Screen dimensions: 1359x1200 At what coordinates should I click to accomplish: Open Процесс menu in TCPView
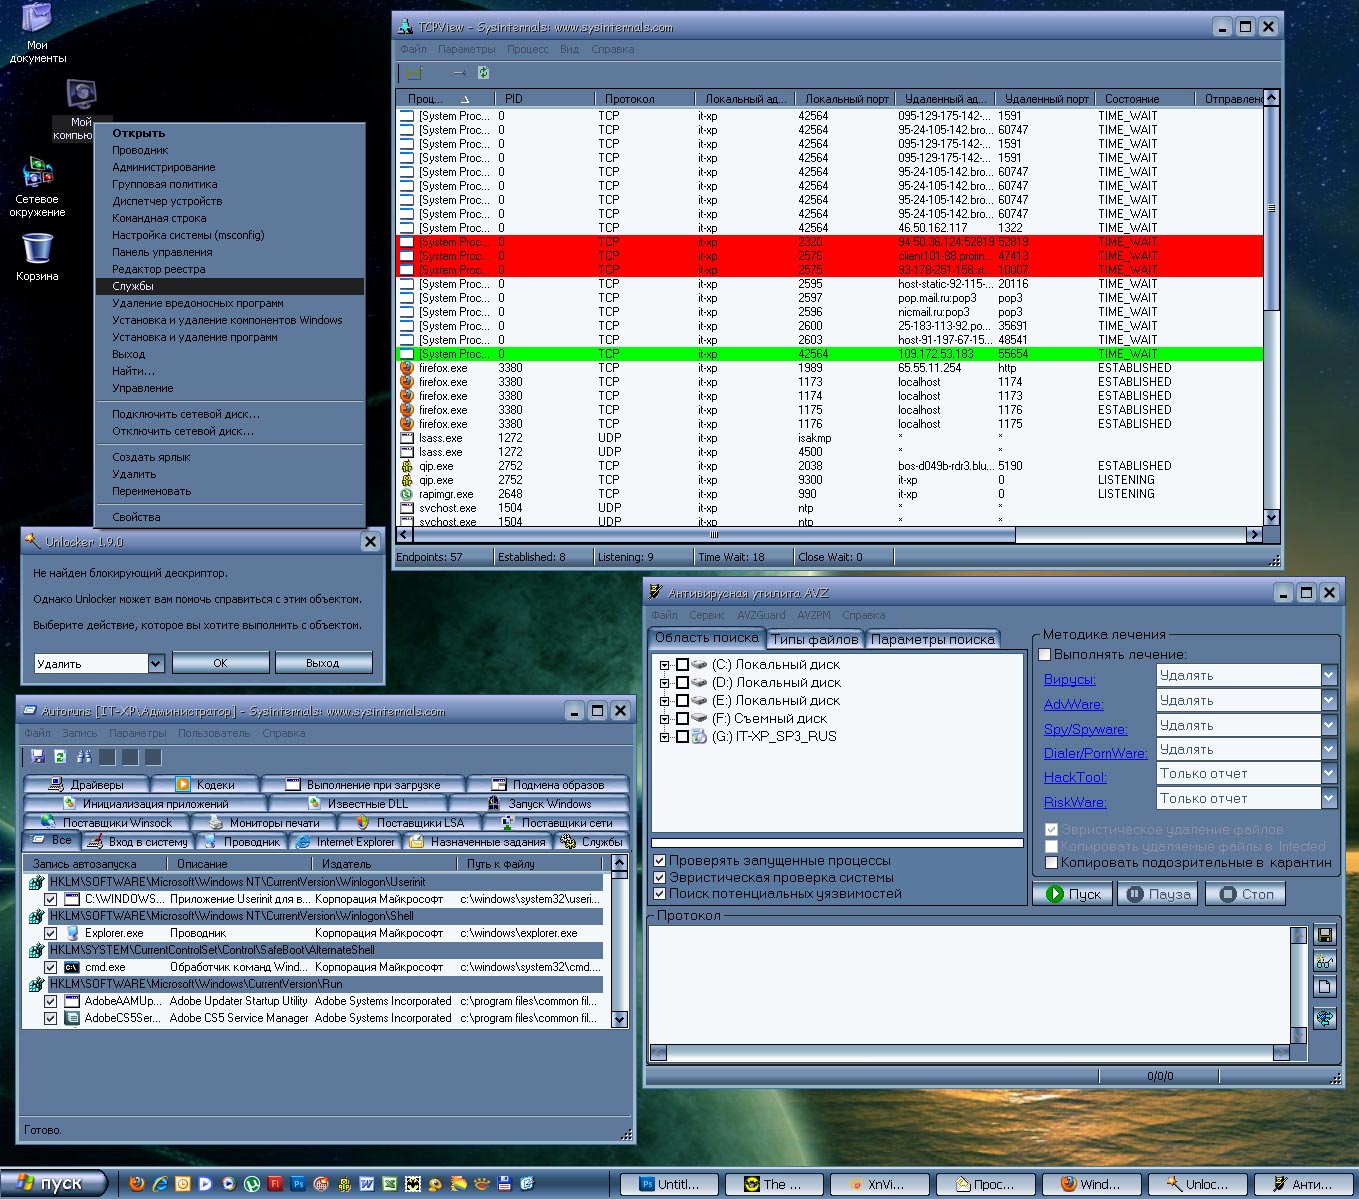[x=527, y=49]
